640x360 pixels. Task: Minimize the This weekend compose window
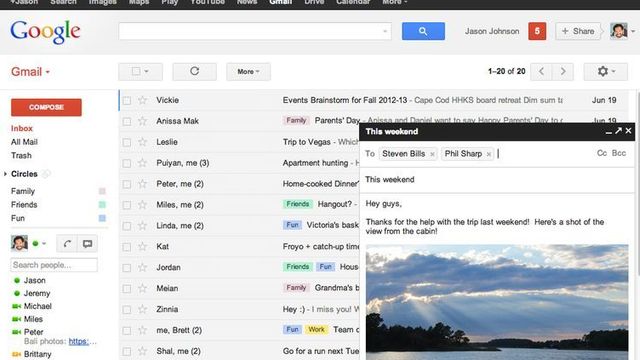609,131
